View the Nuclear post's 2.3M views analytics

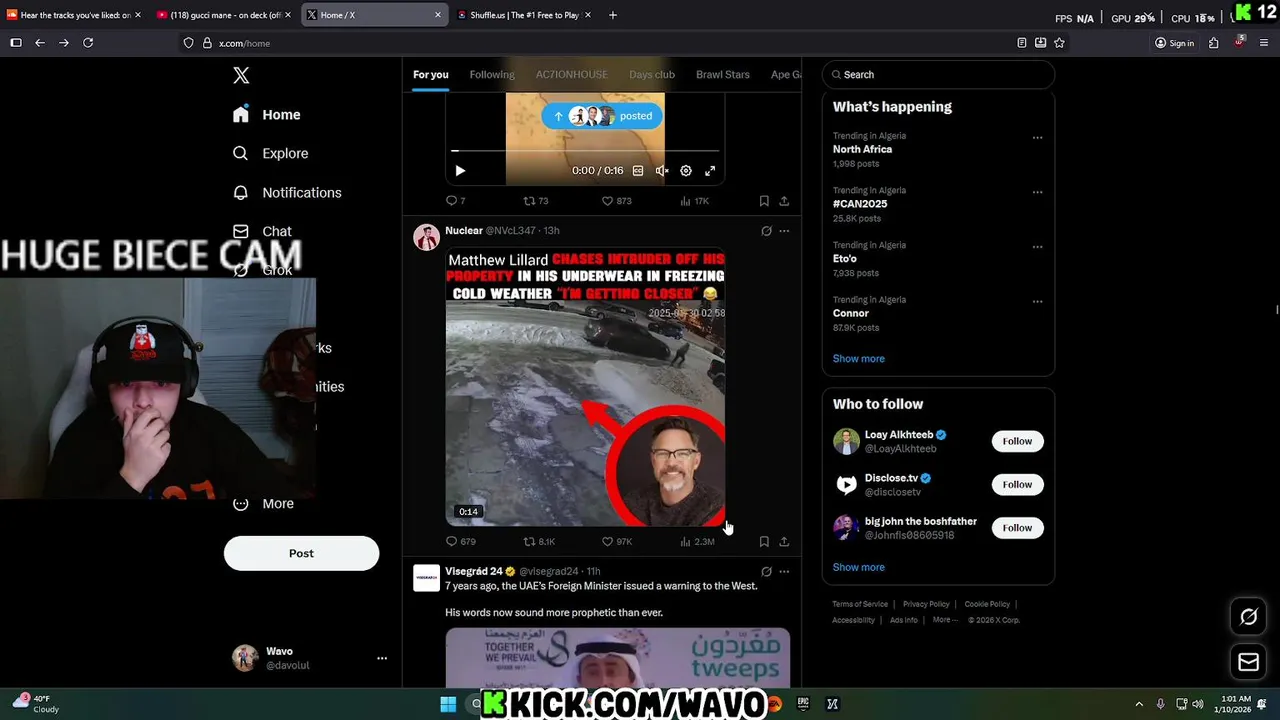(697, 542)
